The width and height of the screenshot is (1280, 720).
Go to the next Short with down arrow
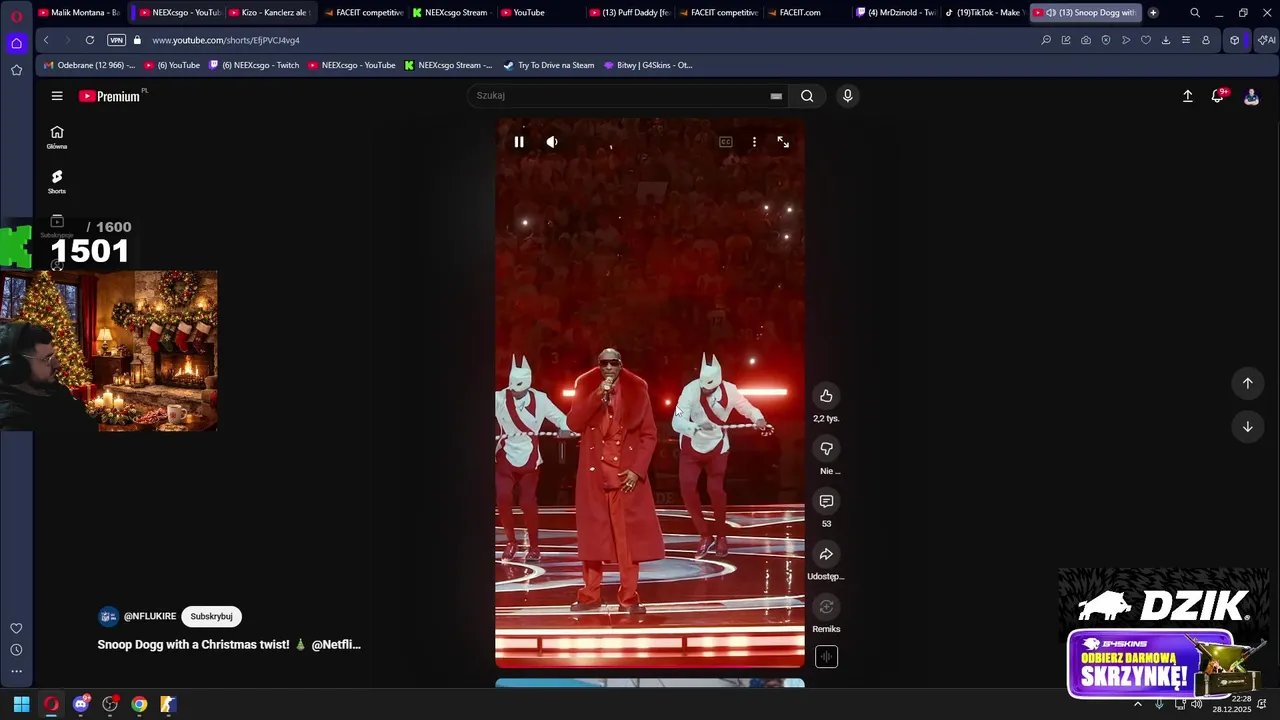click(1247, 427)
